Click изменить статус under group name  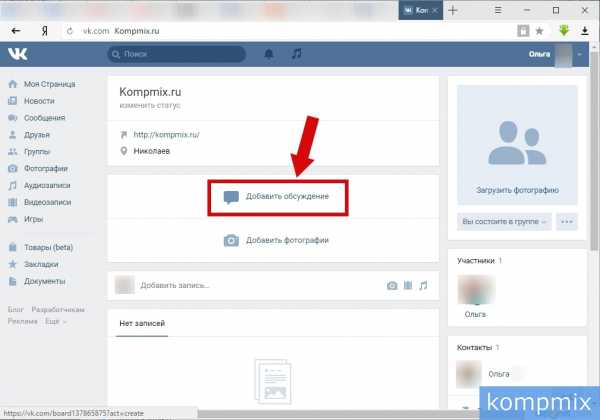coord(150,105)
